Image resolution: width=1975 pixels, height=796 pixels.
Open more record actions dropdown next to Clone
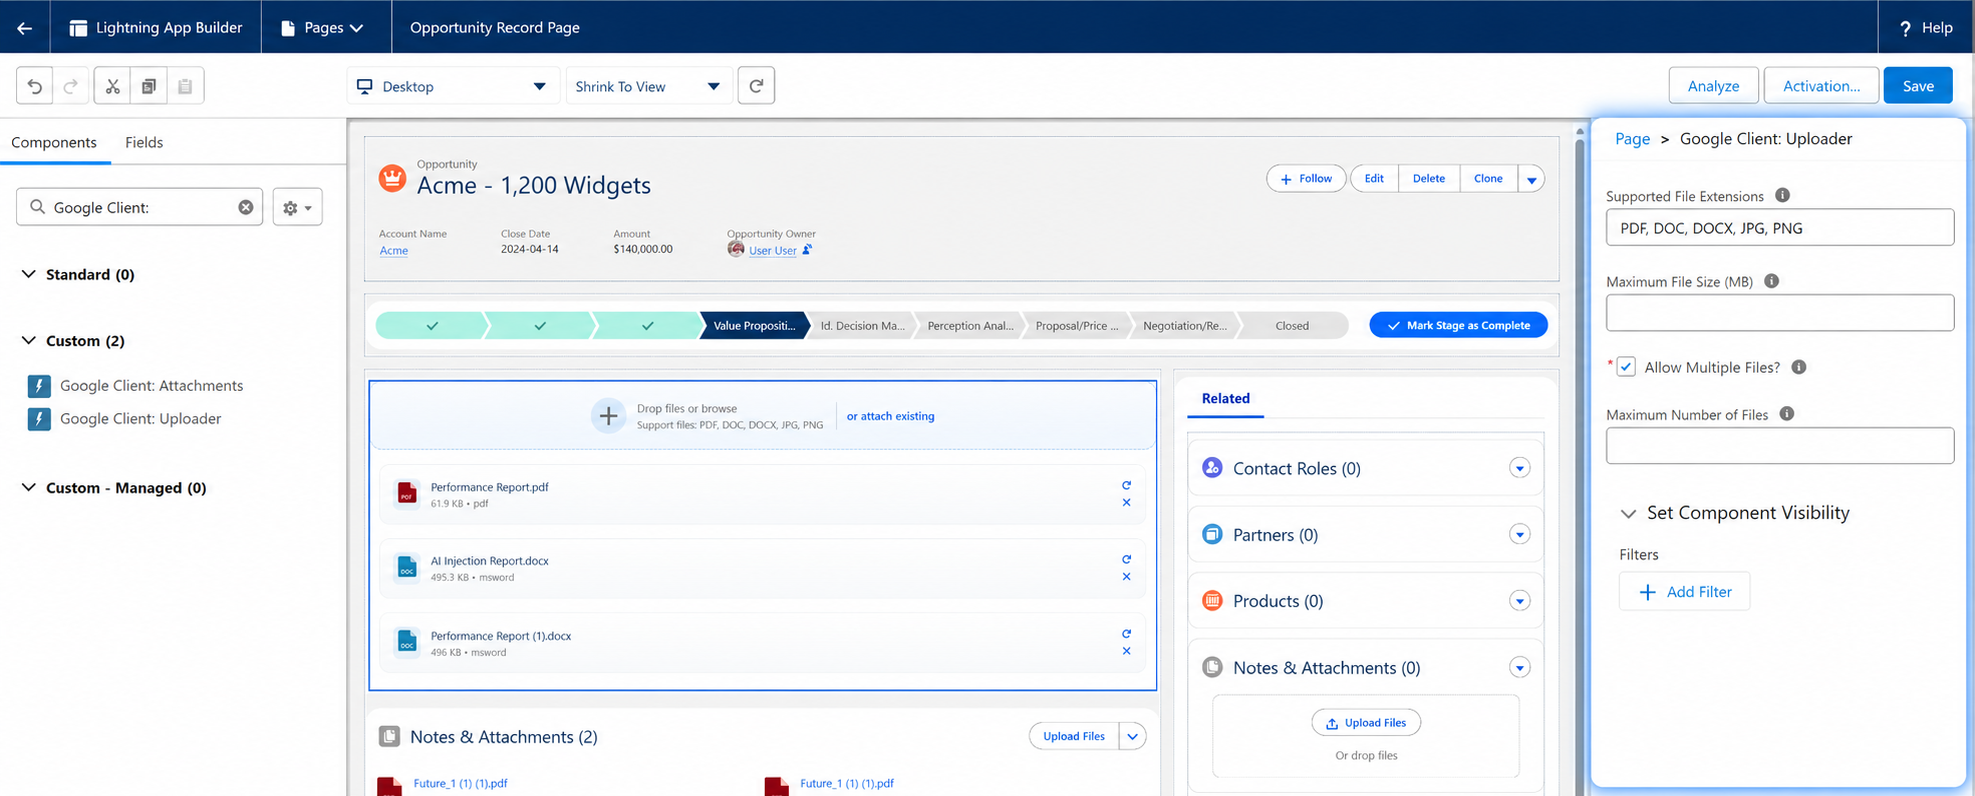(x=1531, y=179)
